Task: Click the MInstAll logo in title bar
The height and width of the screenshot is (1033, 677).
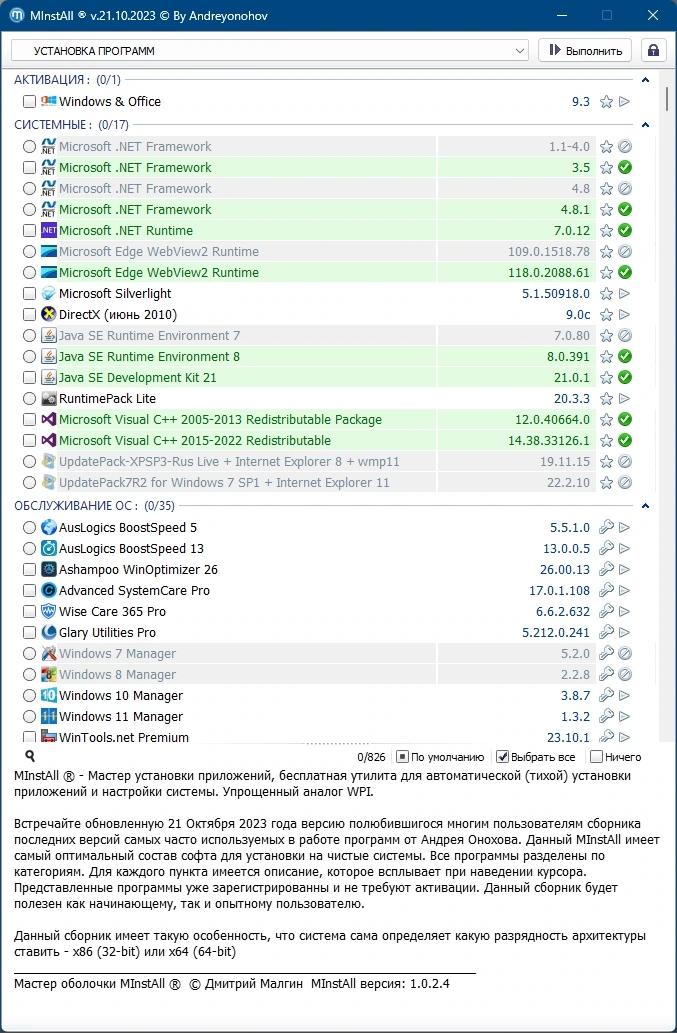Action: tap(17, 15)
